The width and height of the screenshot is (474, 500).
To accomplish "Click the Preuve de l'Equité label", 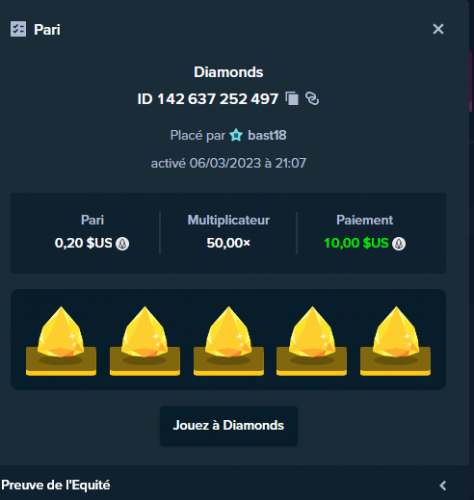I will tap(56, 485).
